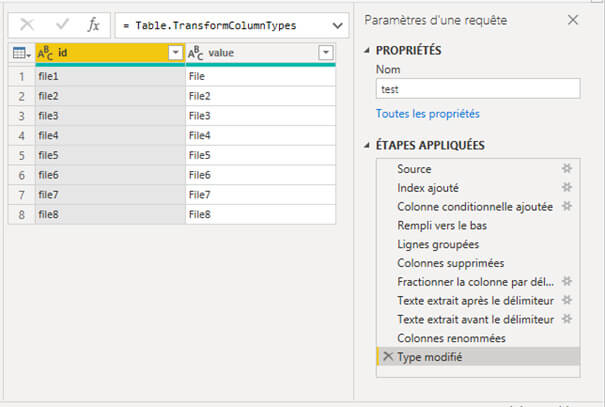Select row number 8
Image resolution: width=605 pixels, height=407 pixels.
(22, 214)
